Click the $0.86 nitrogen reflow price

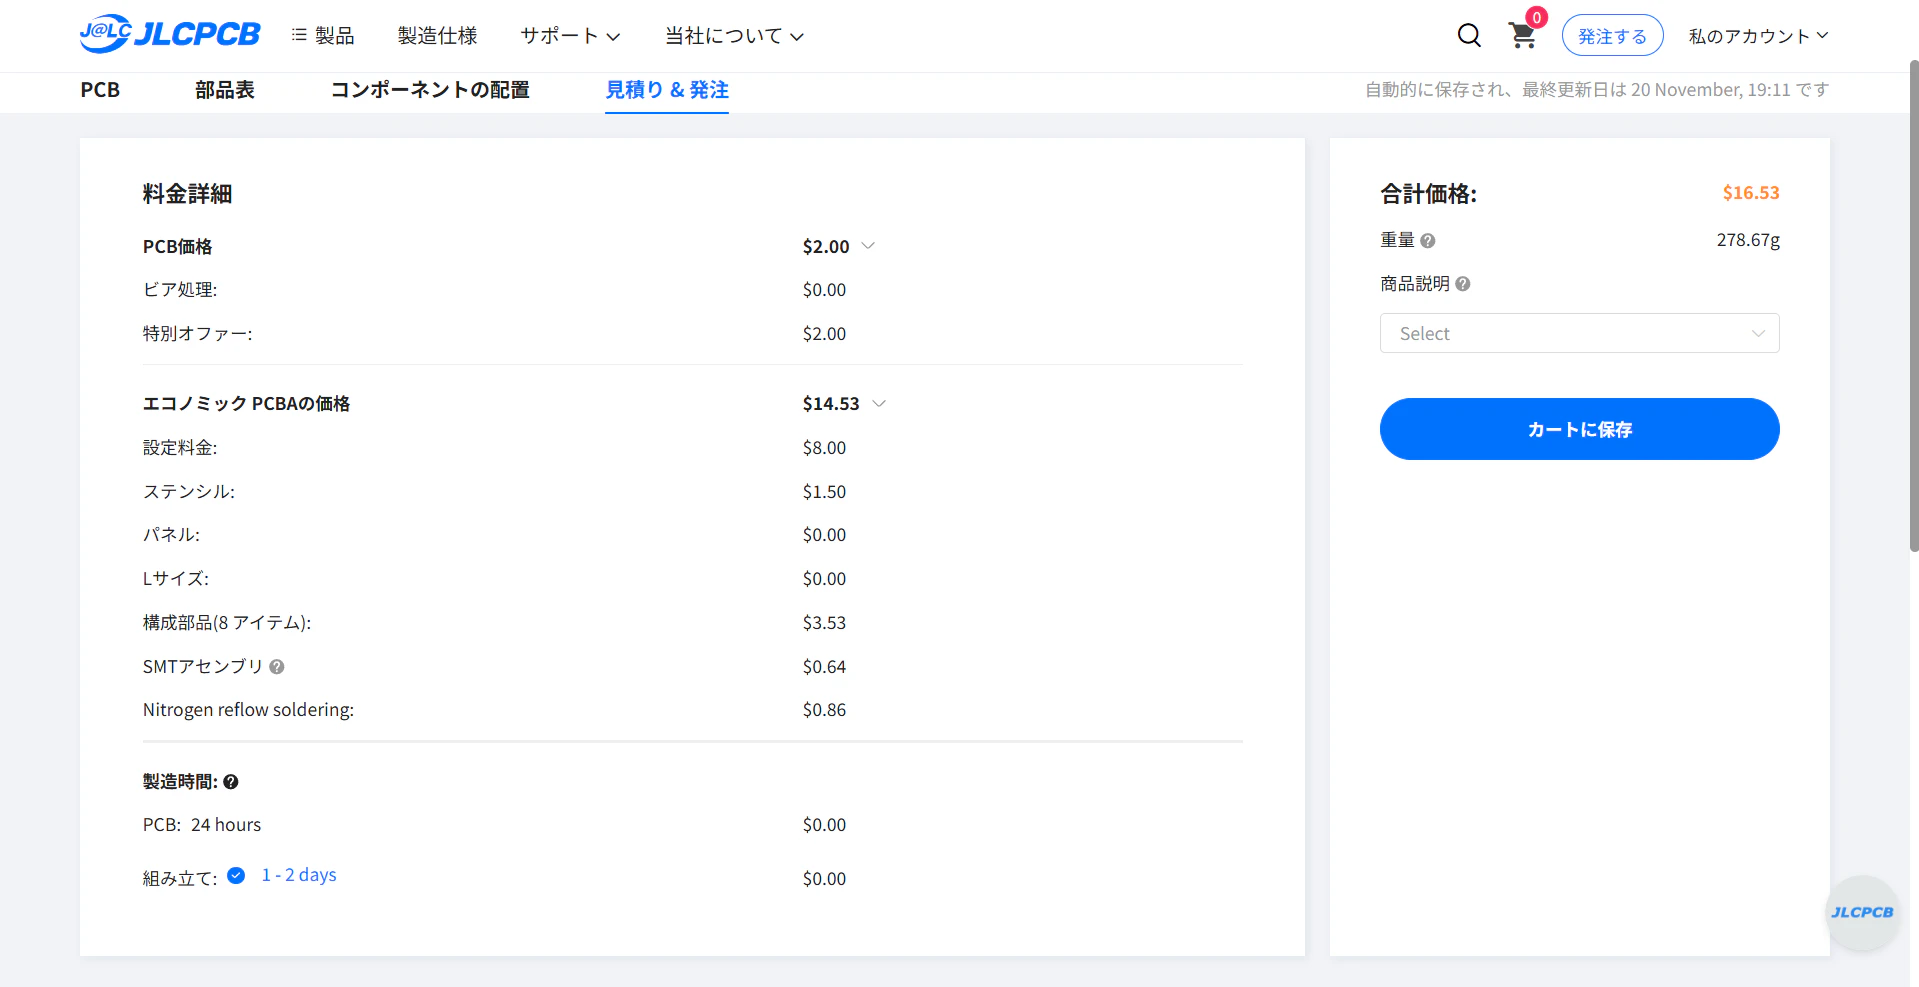click(824, 710)
